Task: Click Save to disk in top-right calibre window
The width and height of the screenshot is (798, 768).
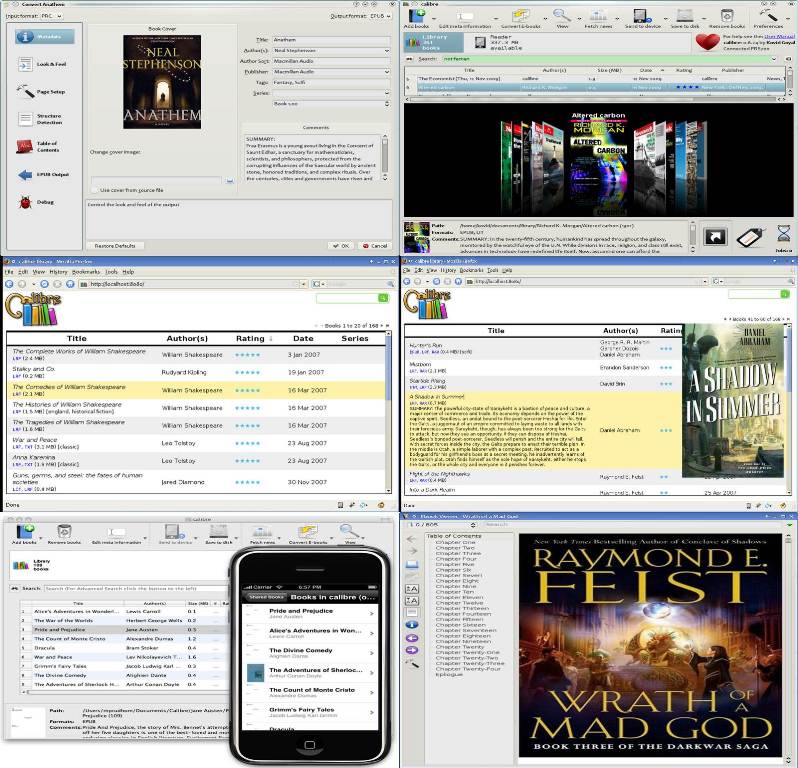Action: (x=685, y=18)
